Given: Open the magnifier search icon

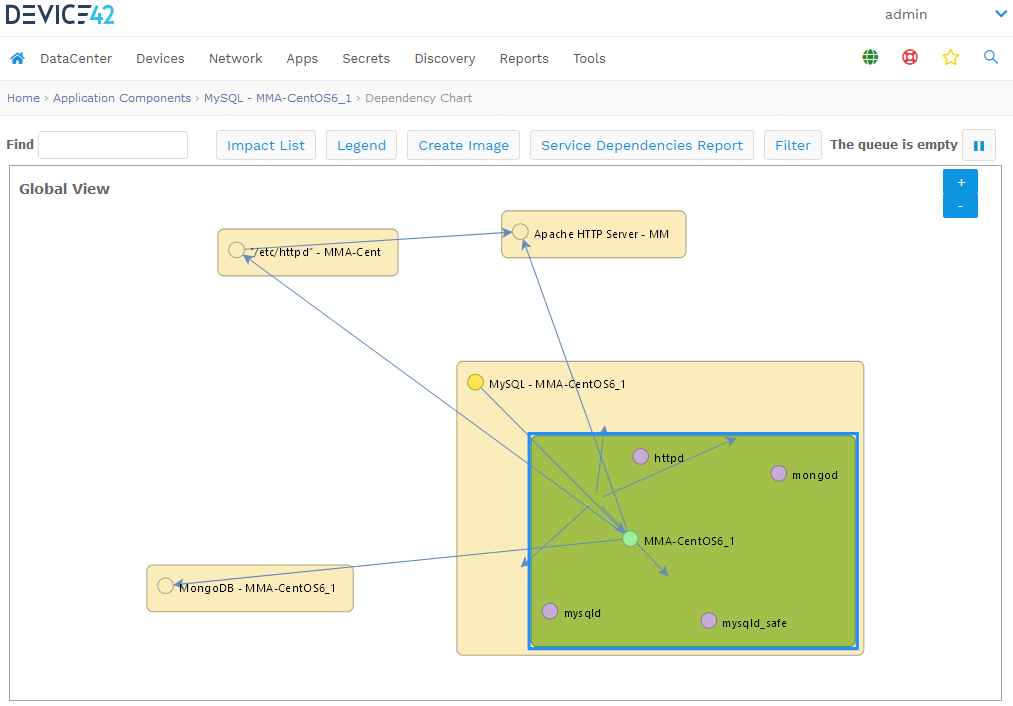Looking at the screenshot, I should pyautogui.click(x=990, y=57).
